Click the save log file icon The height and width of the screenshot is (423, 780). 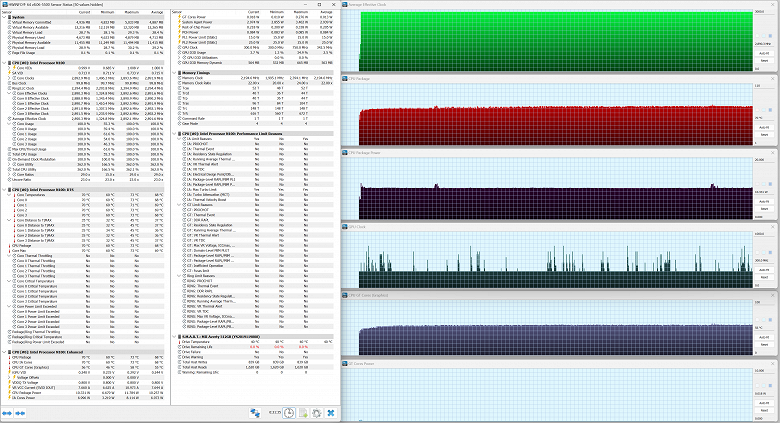tap(302, 412)
